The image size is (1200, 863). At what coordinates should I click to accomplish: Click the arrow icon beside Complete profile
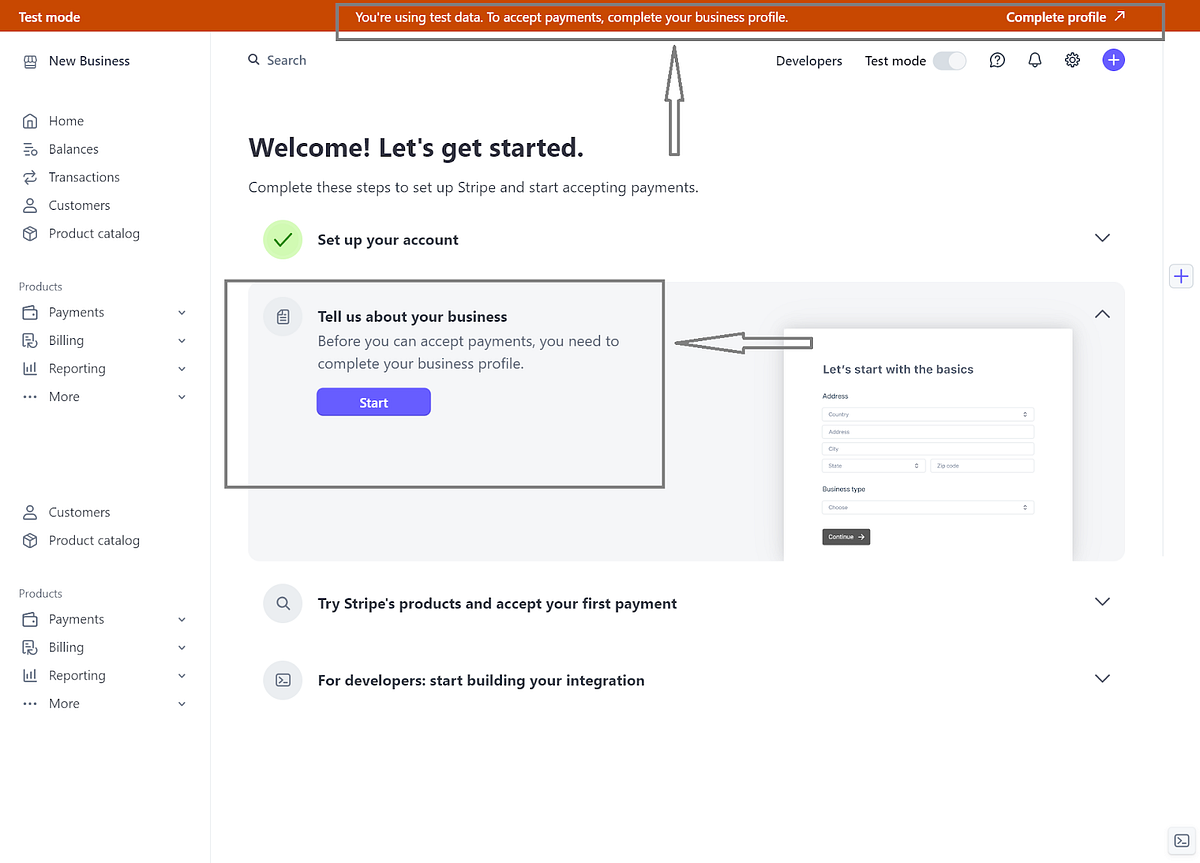click(1119, 16)
